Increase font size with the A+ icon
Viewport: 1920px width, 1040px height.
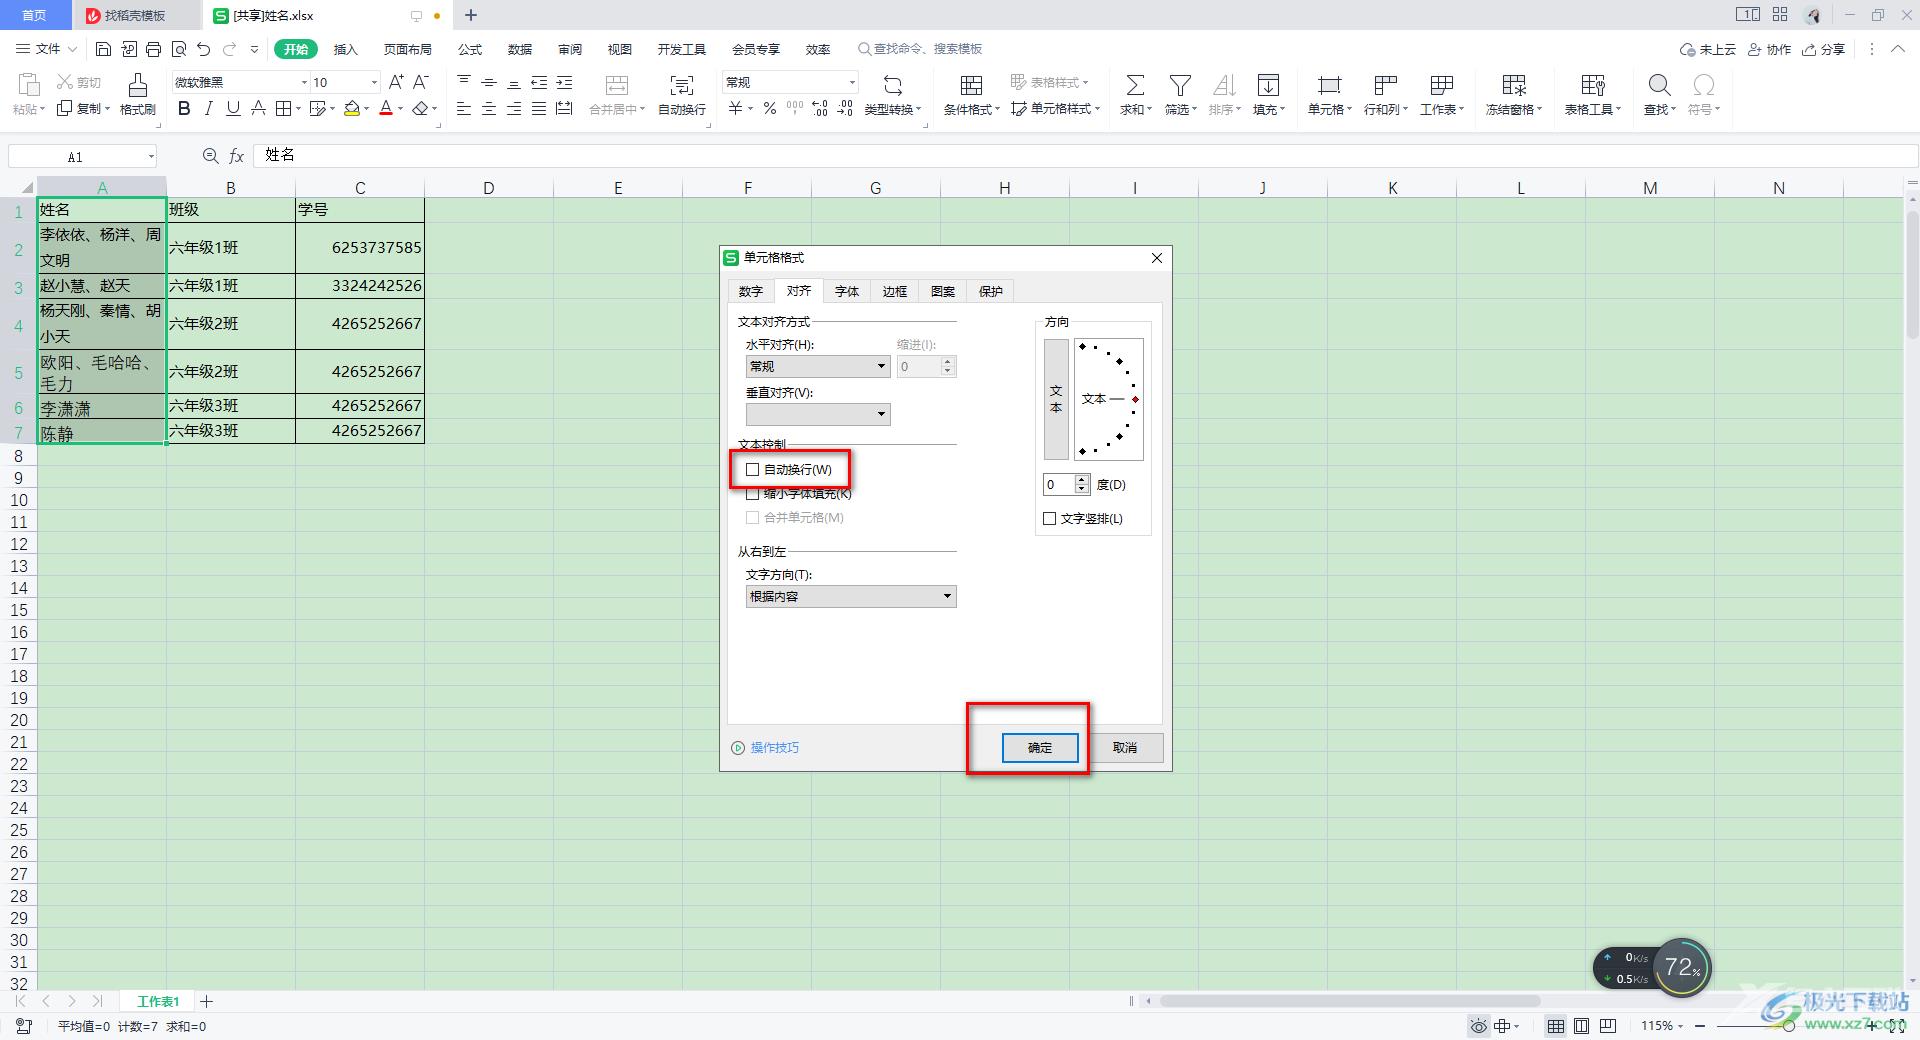(x=396, y=82)
